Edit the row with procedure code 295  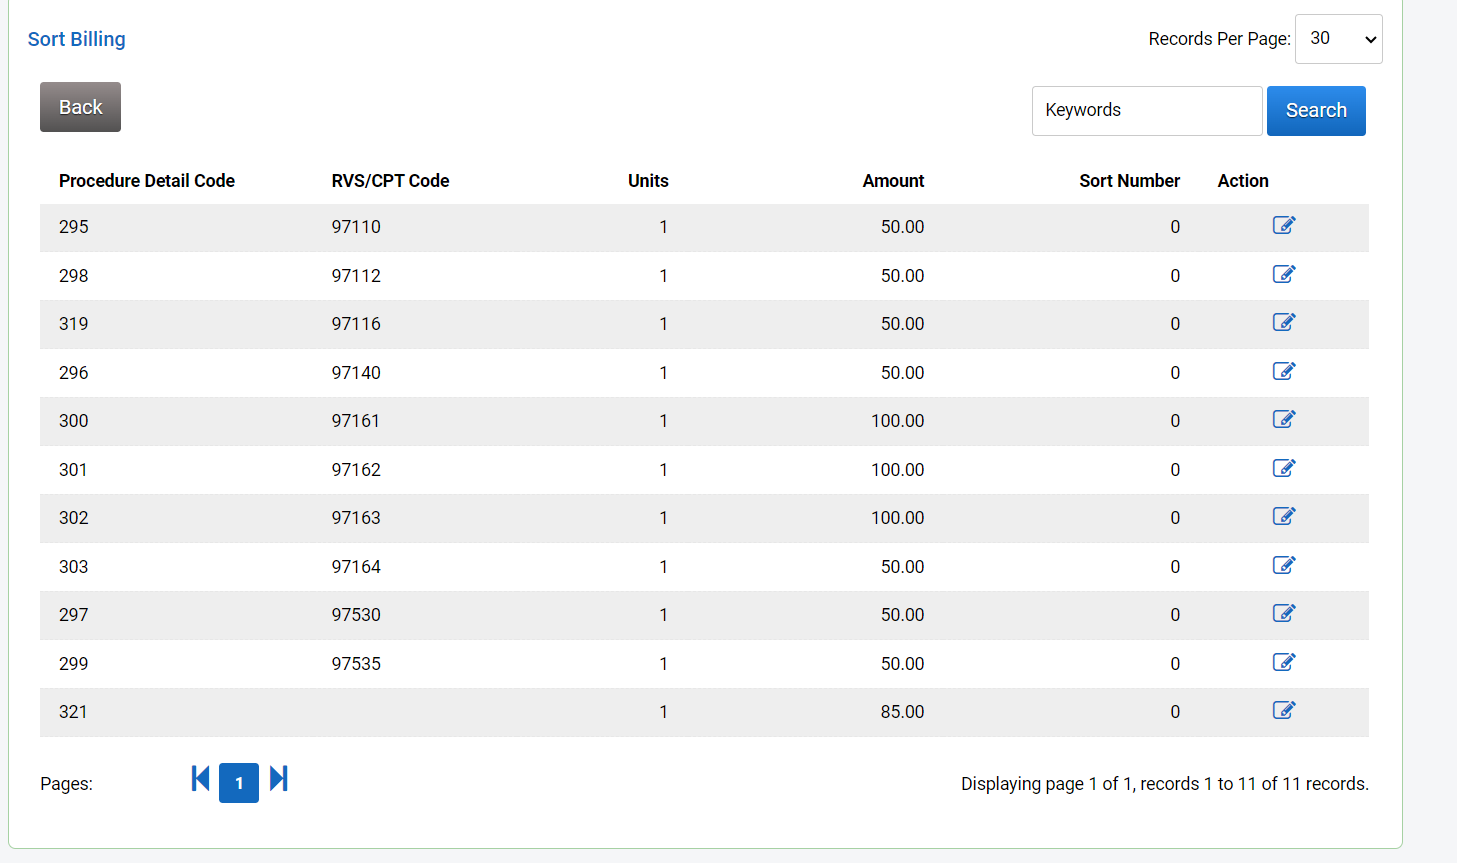click(1283, 225)
